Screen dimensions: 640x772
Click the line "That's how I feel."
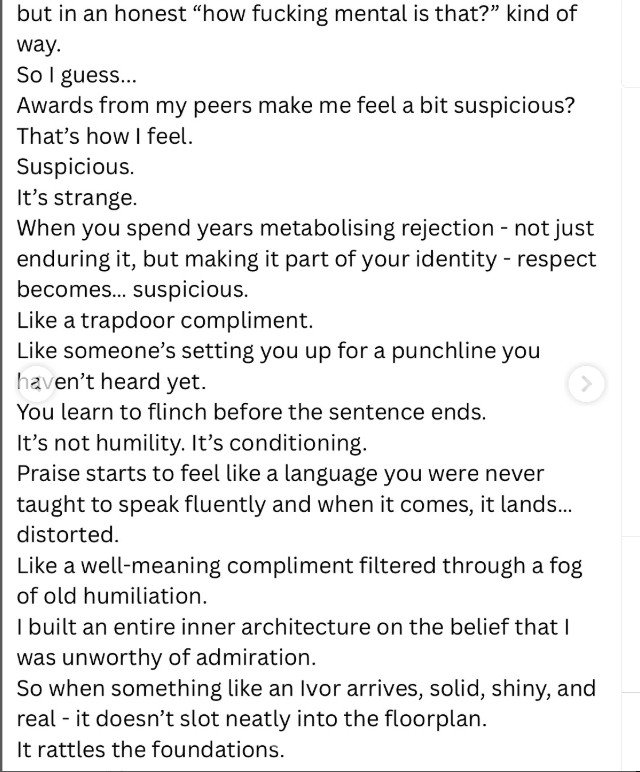point(104,136)
